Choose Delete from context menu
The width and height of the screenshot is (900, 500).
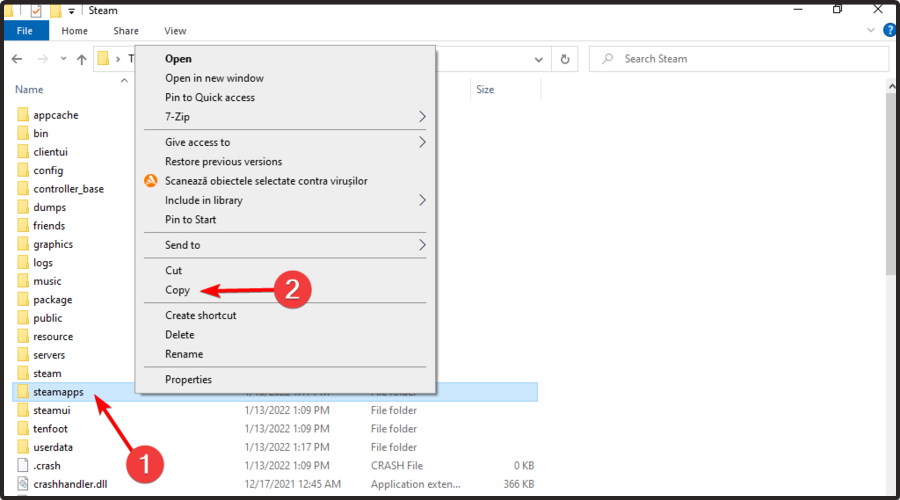(285, 335)
